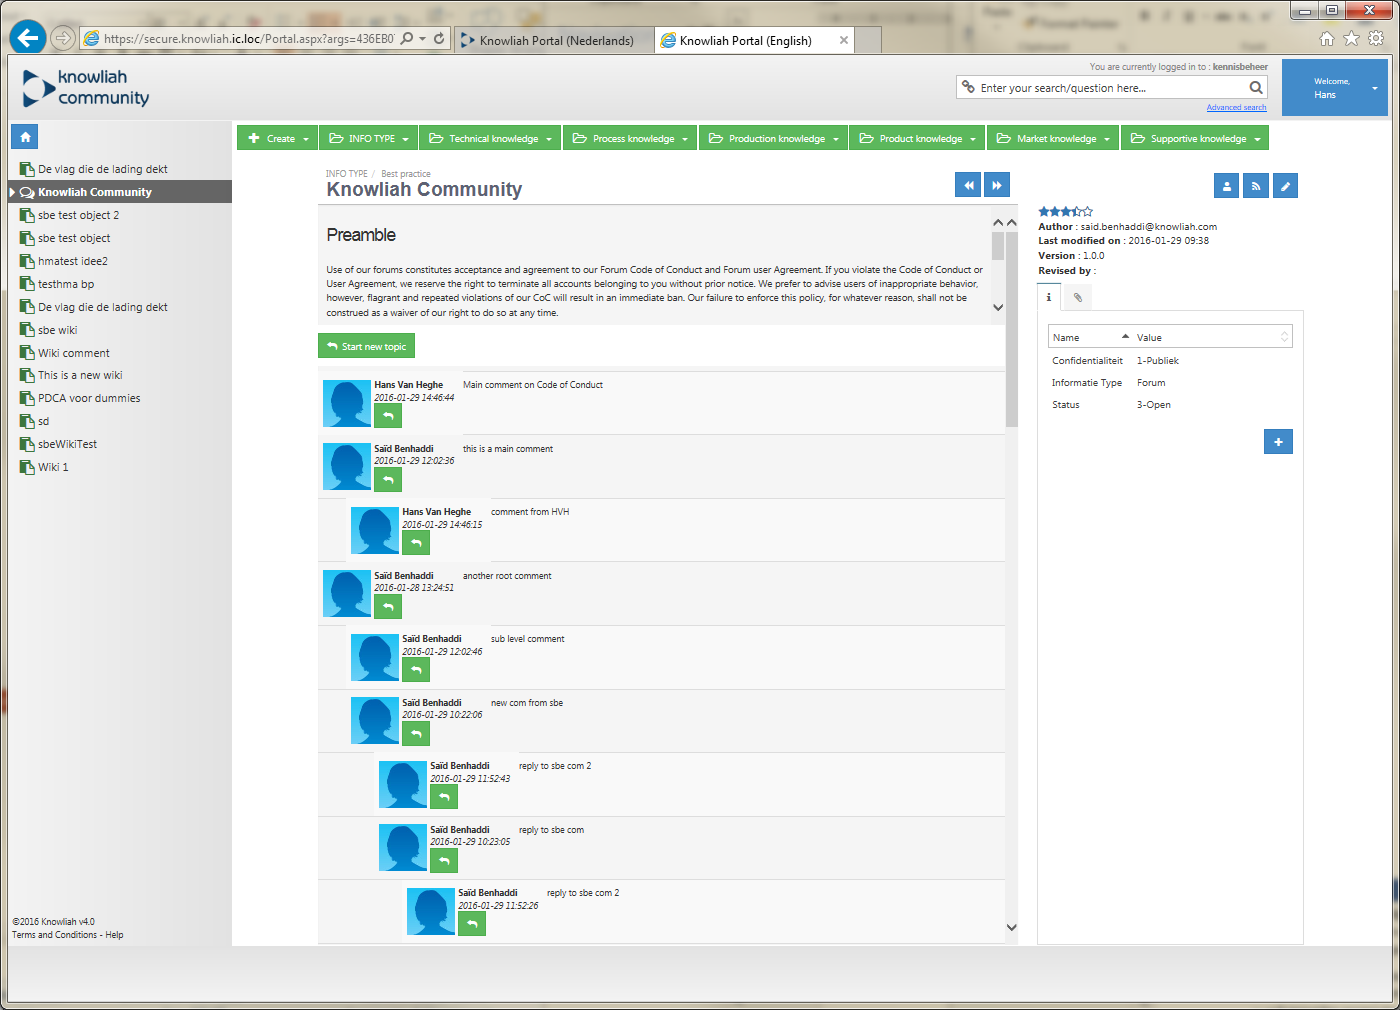Click the pencil edit icon
The height and width of the screenshot is (1010, 1400).
point(1286,186)
